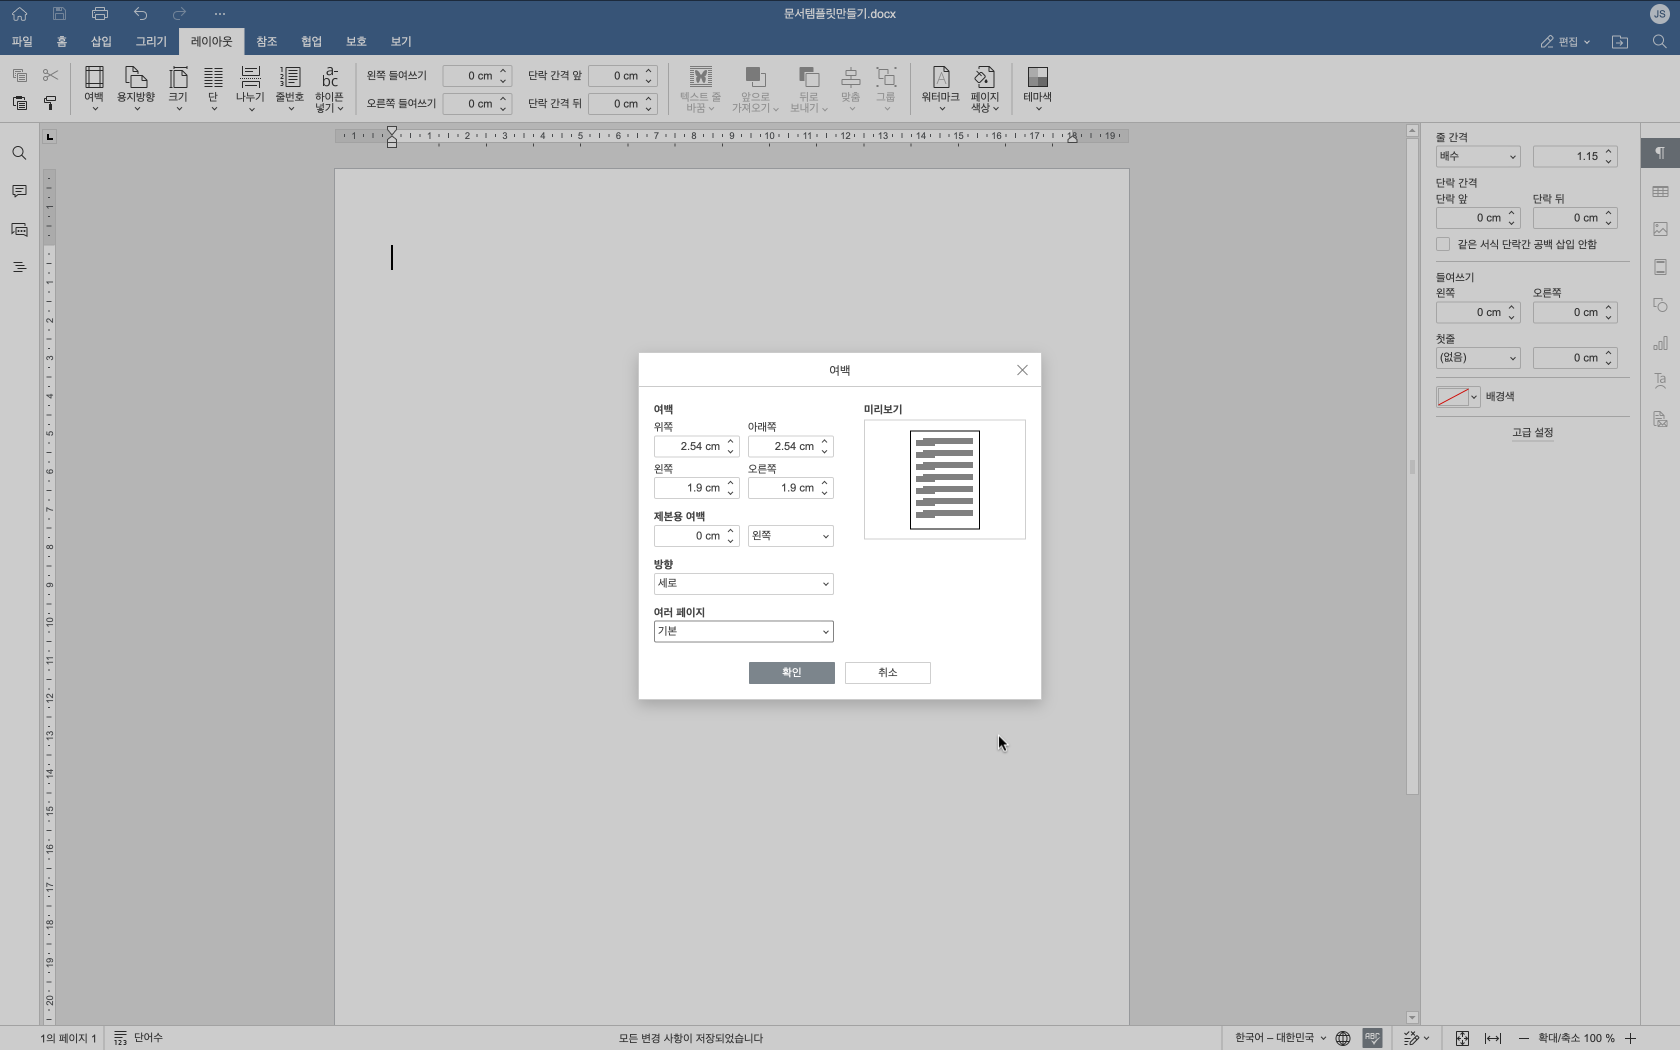The image size is (1680, 1050).
Task: Click the tab stop selector at ruler corner
Action: click(49, 136)
